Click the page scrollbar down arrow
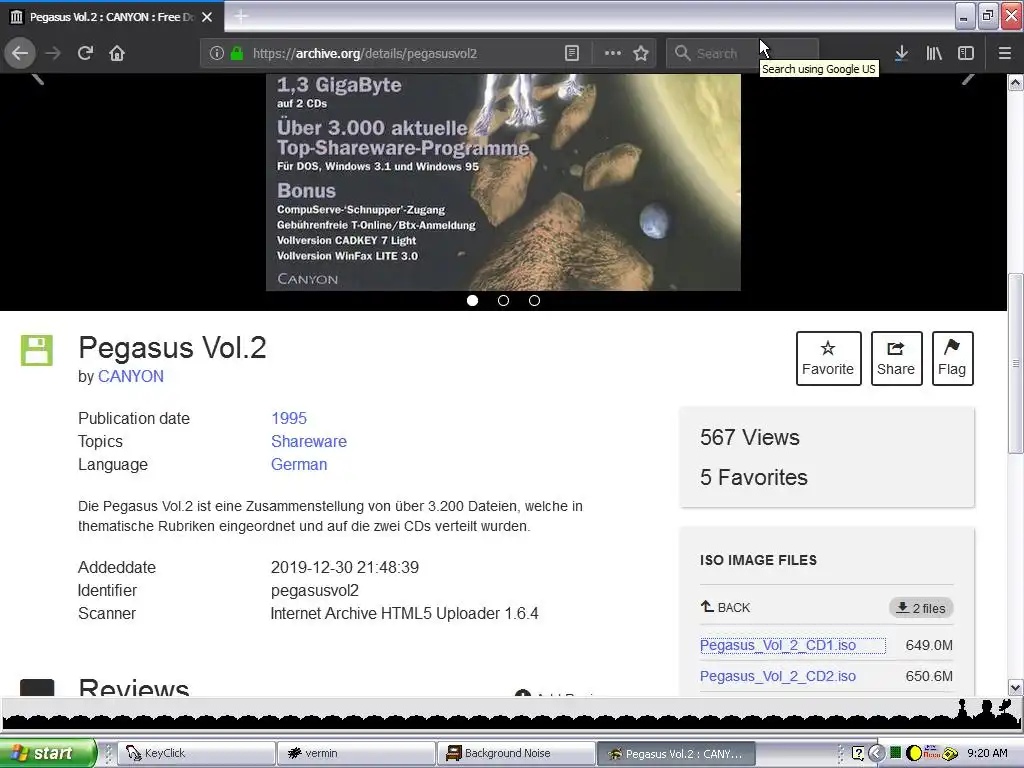Screen dimensions: 1024x768 tap(1015, 687)
